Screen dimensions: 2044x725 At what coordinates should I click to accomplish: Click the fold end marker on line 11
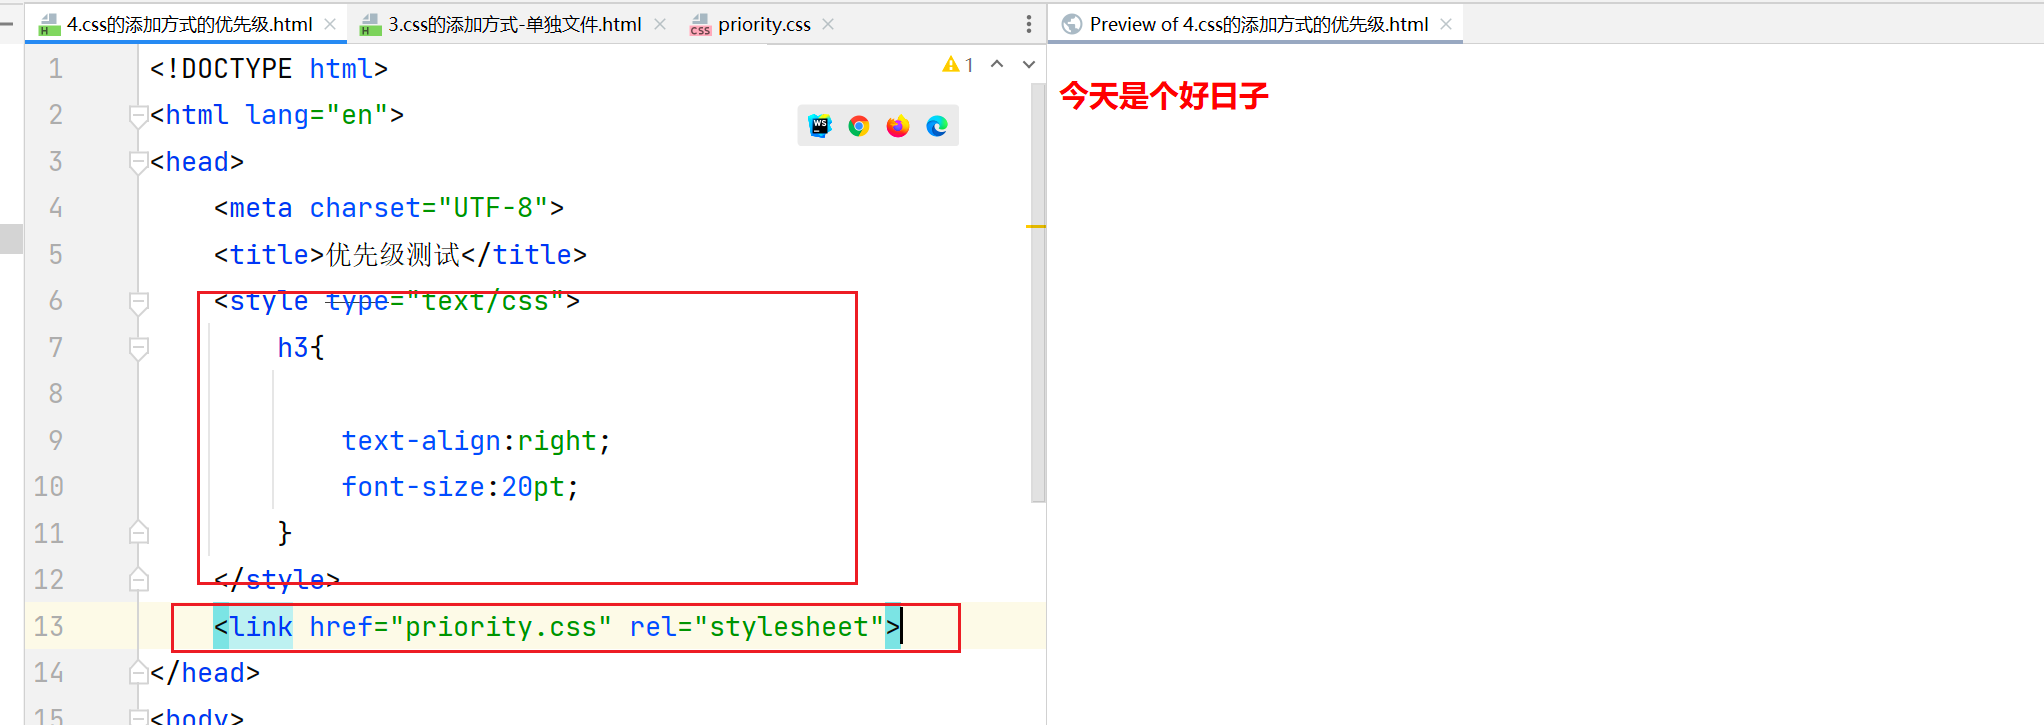click(x=139, y=533)
